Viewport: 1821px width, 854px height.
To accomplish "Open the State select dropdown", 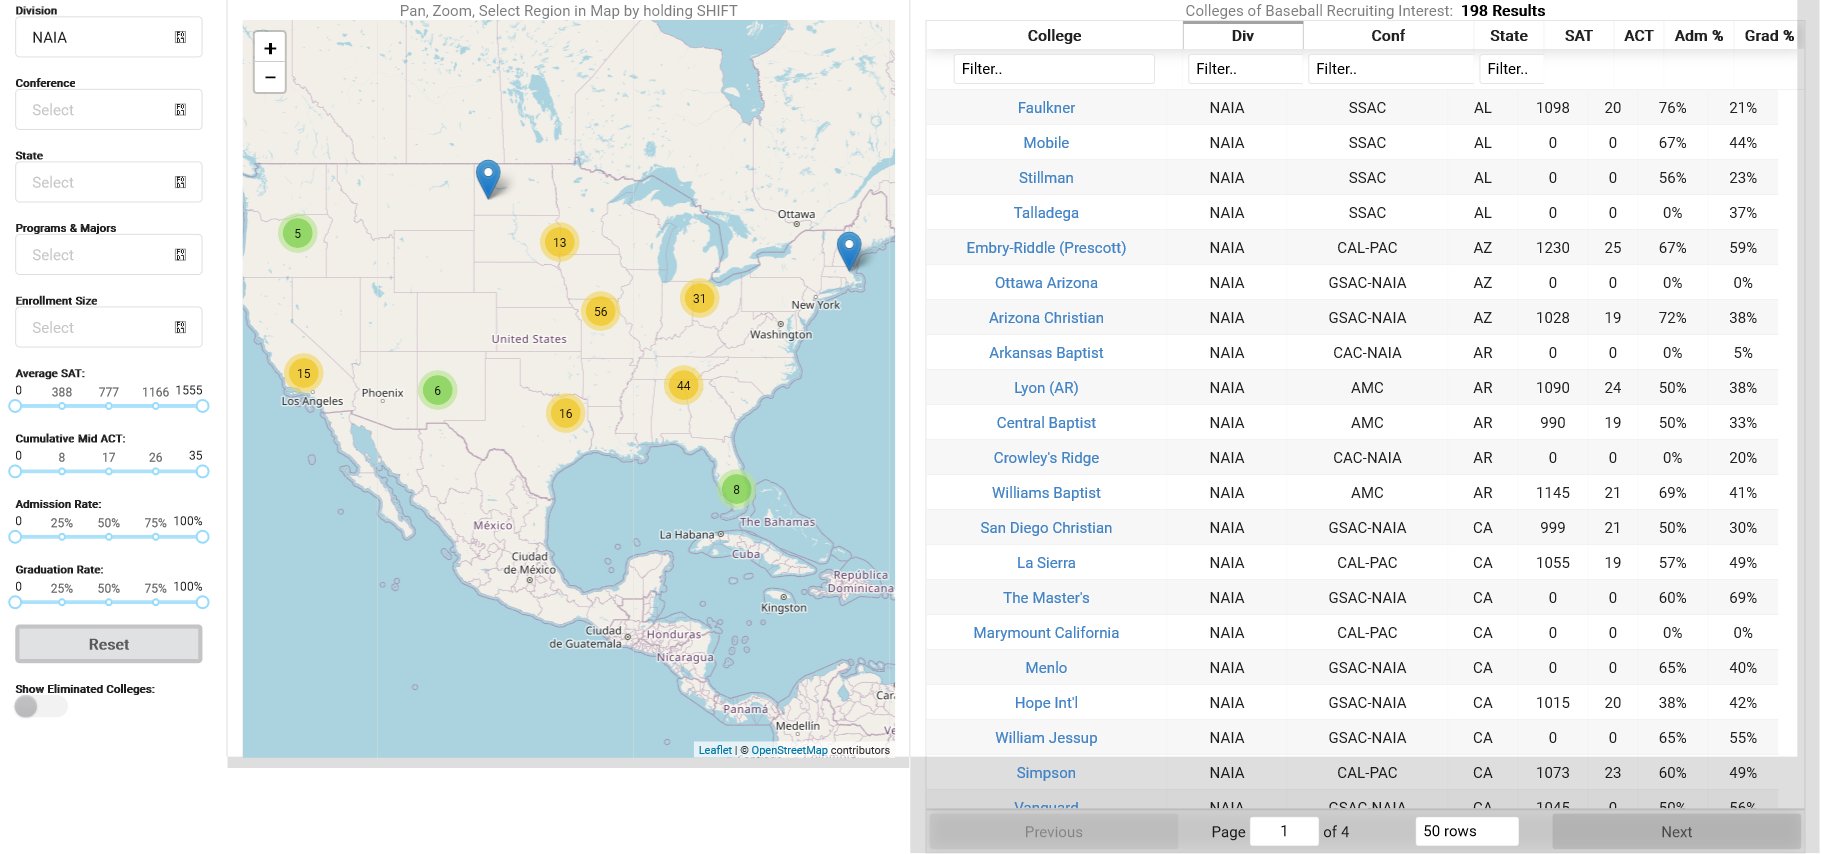I will click(x=109, y=182).
